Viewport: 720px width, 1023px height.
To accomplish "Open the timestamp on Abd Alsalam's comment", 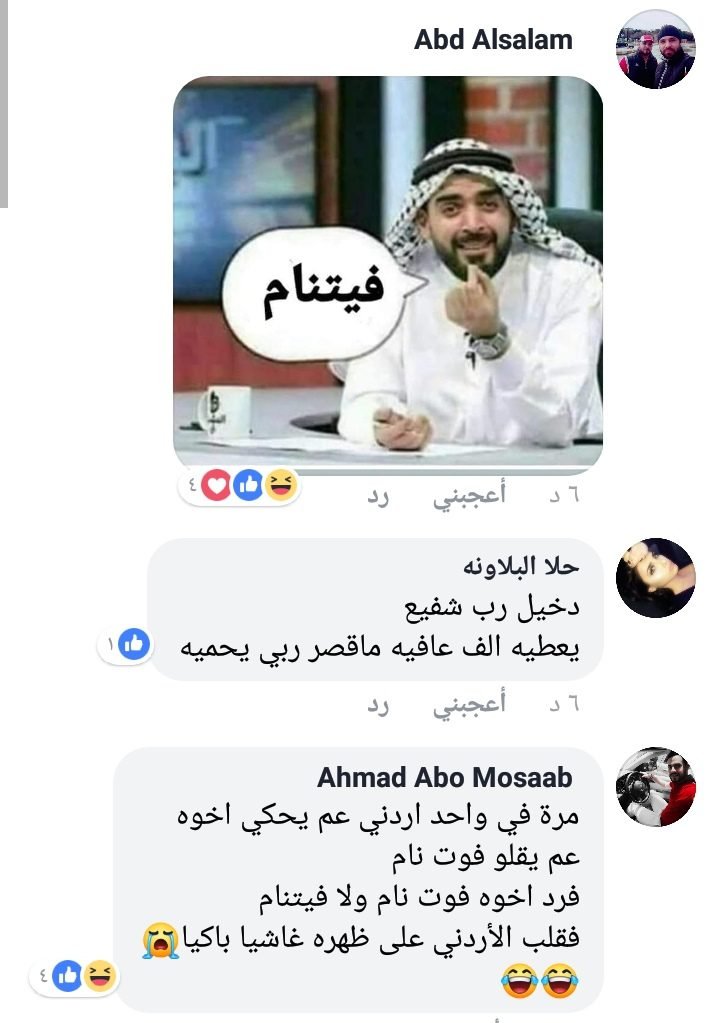I will (x=564, y=496).
